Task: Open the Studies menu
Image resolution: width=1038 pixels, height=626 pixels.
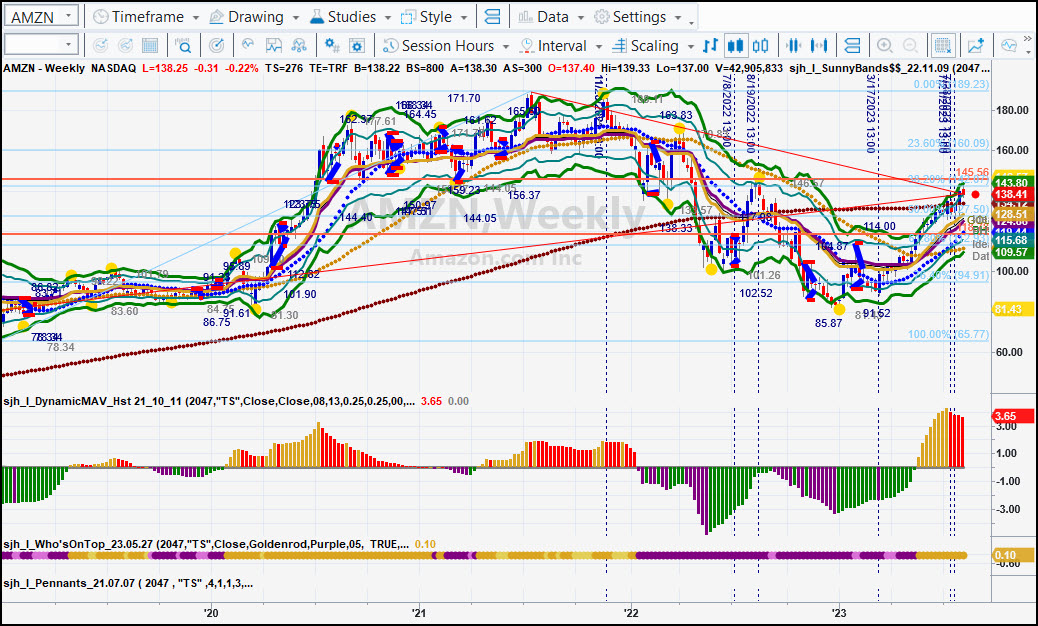Action: (351, 17)
